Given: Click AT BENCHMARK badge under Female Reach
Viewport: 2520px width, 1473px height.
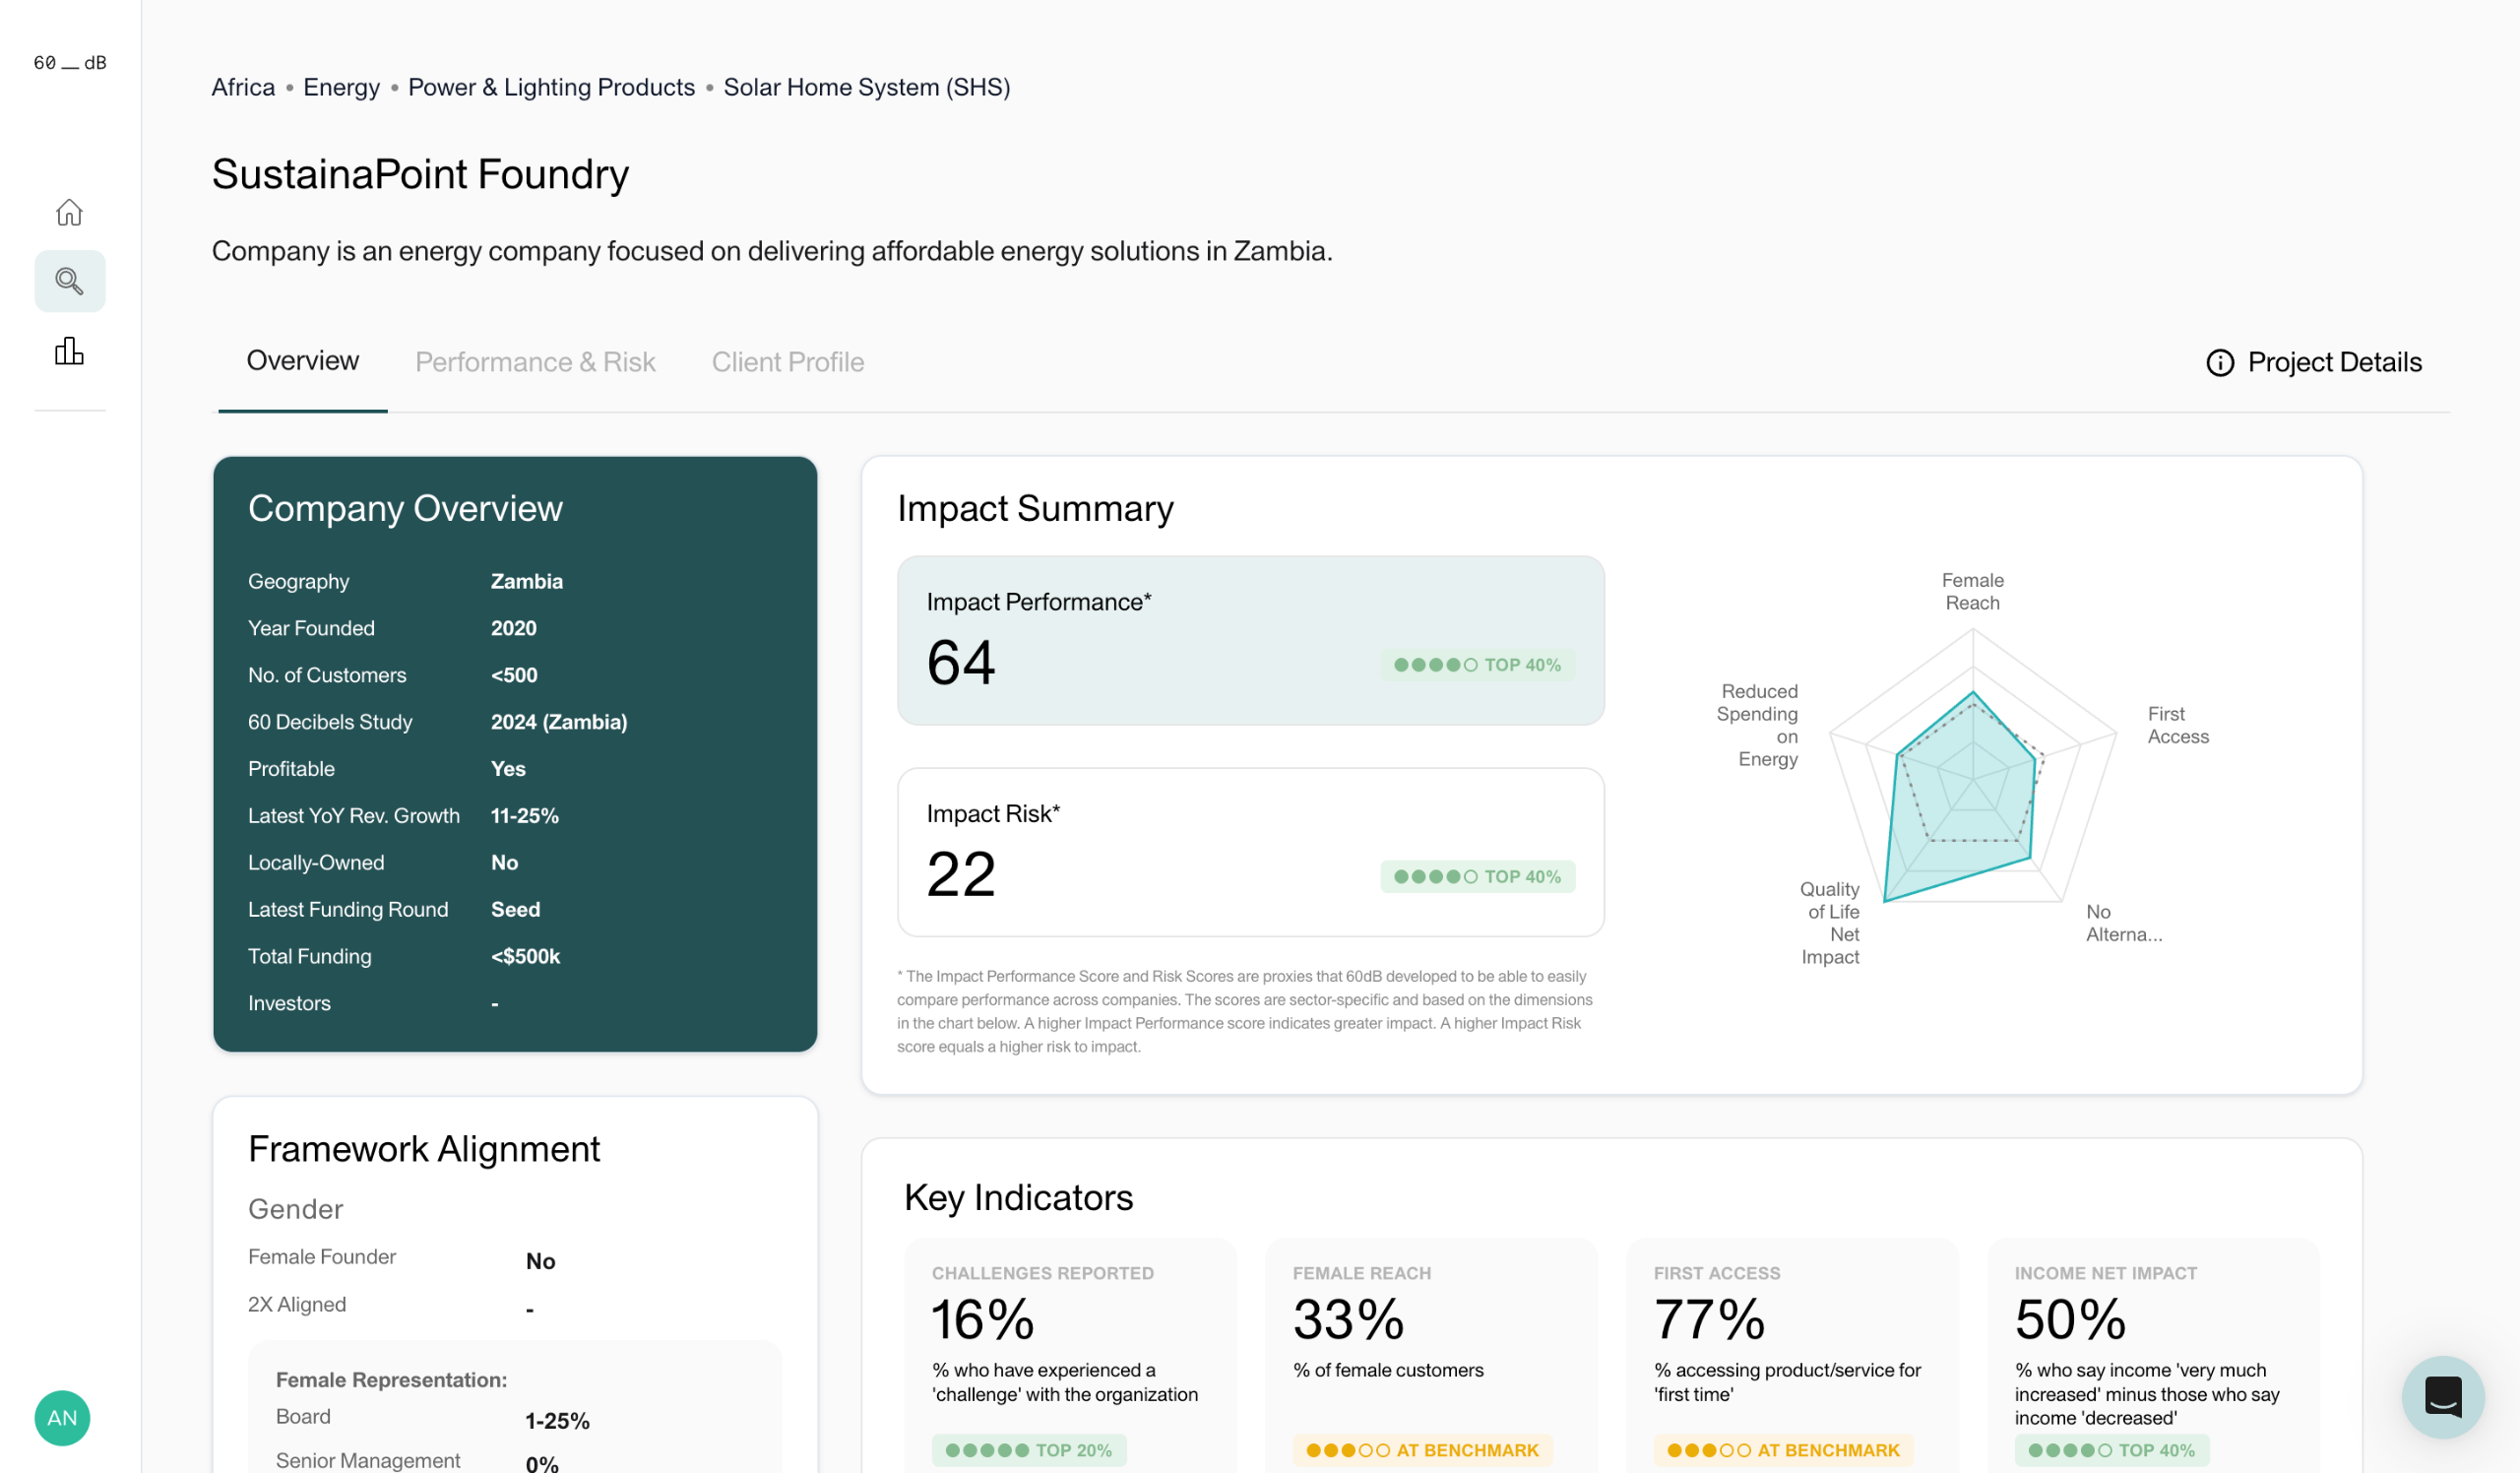Looking at the screenshot, I should pyautogui.click(x=1422, y=1450).
